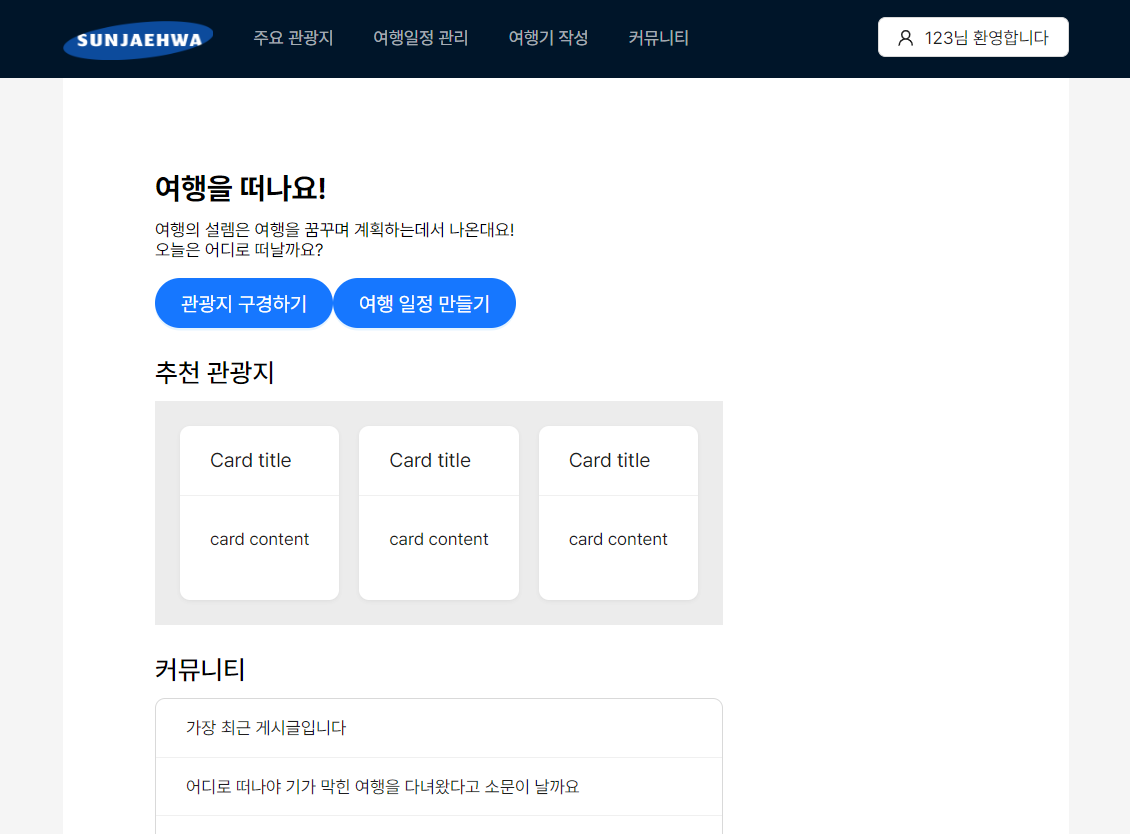Image resolution: width=1130 pixels, height=834 pixels.
Task: Click the 관광지 구경하기 button
Action: [244, 303]
